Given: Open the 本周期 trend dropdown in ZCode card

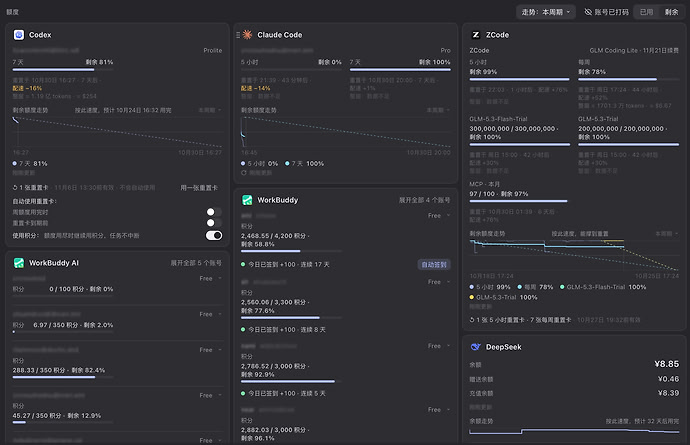Looking at the screenshot, I should pos(667,234).
